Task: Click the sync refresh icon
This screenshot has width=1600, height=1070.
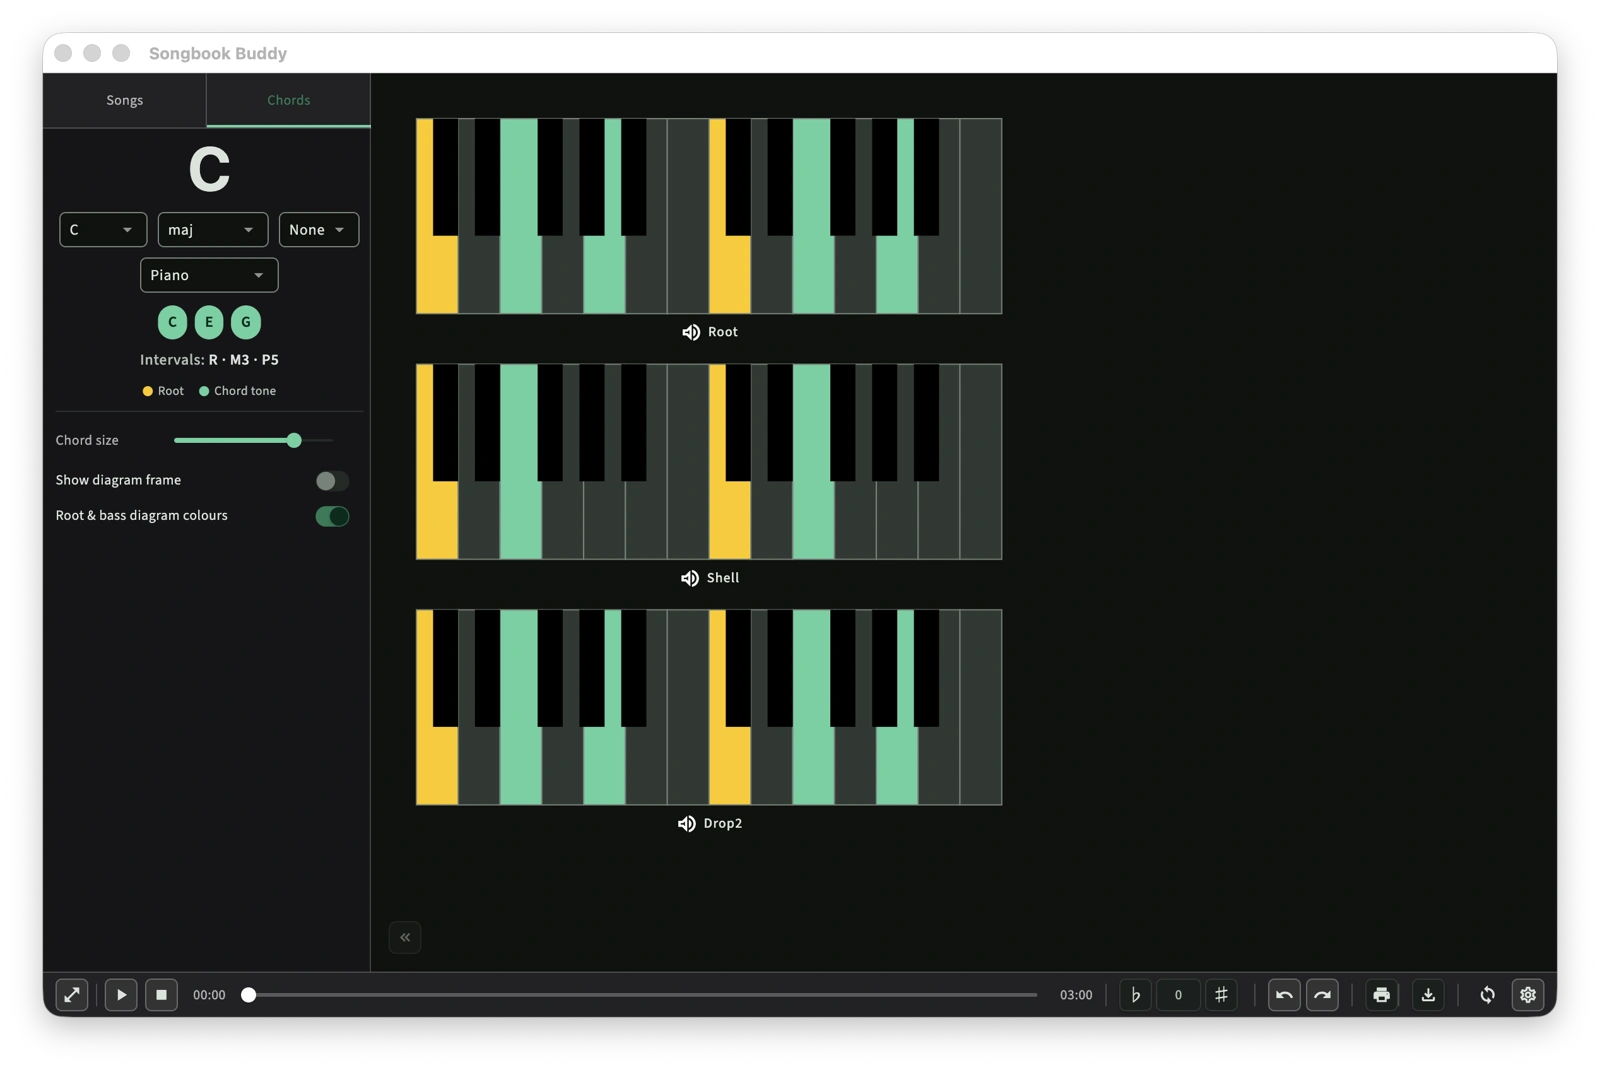Action: coord(1487,995)
